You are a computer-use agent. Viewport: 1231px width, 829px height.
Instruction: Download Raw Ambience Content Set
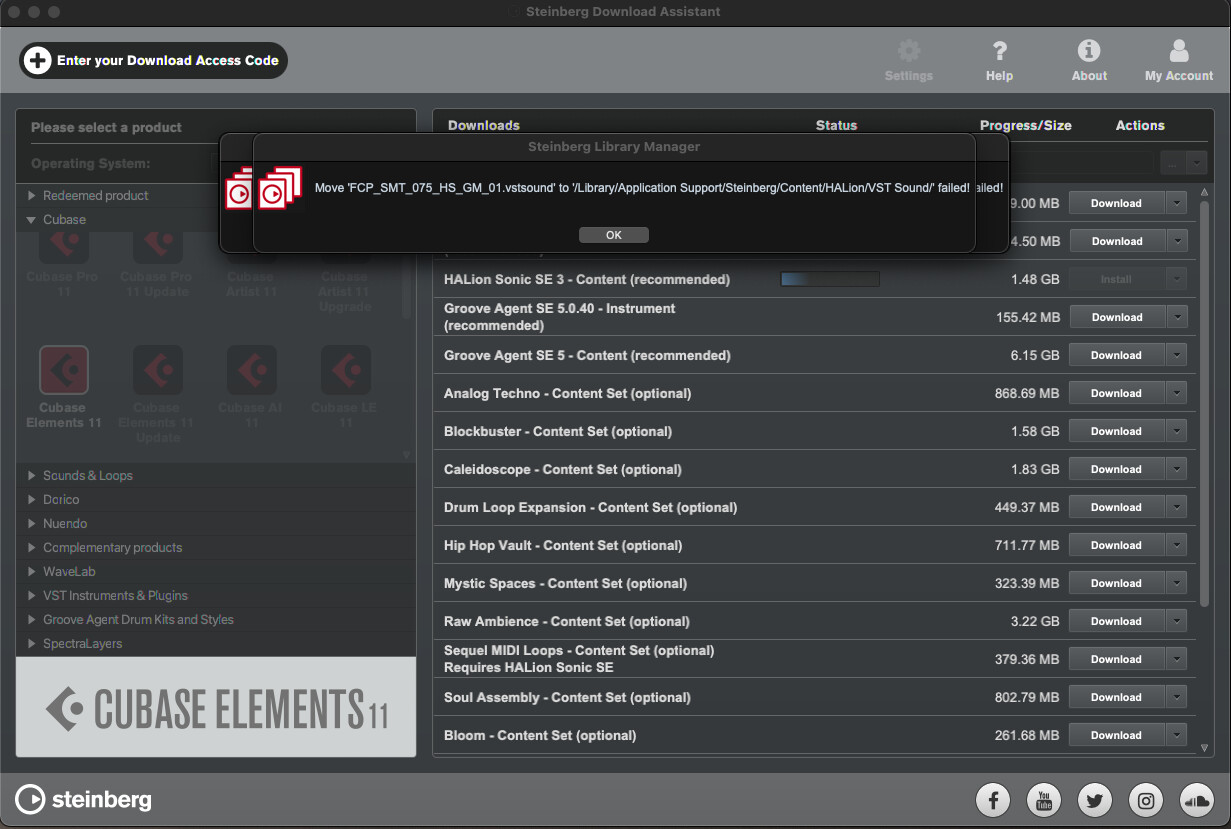click(1117, 621)
